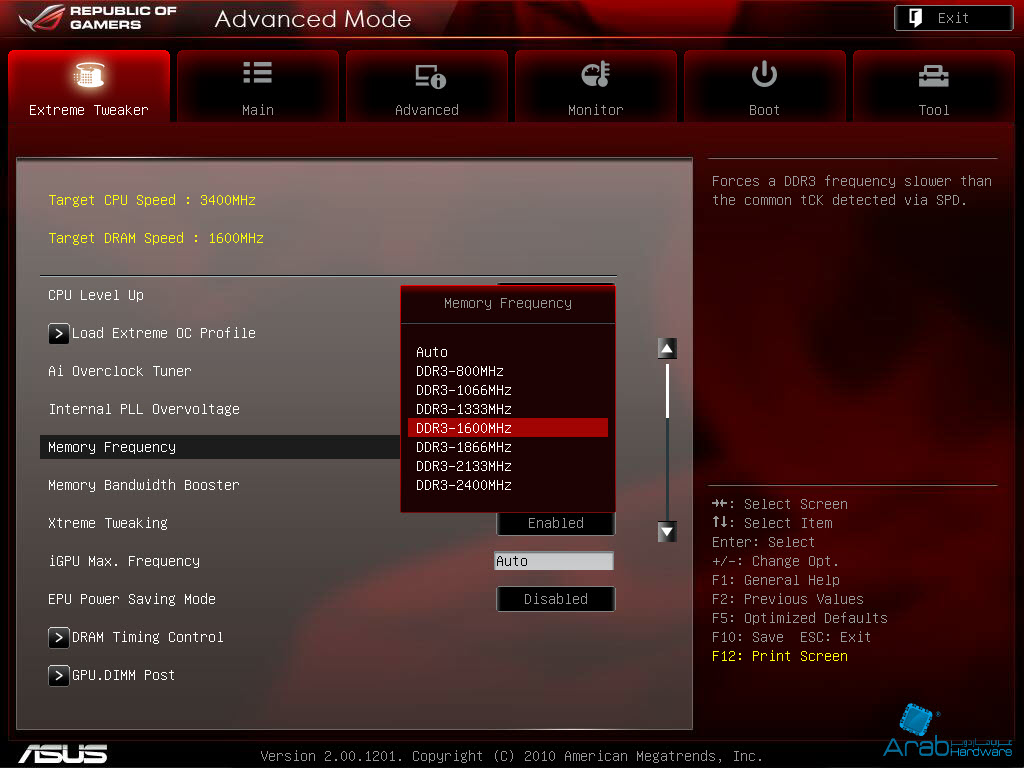The height and width of the screenshot is (768, 1024).
Task: Click the vertical scrollbar thumb
Action: (667, 391)
